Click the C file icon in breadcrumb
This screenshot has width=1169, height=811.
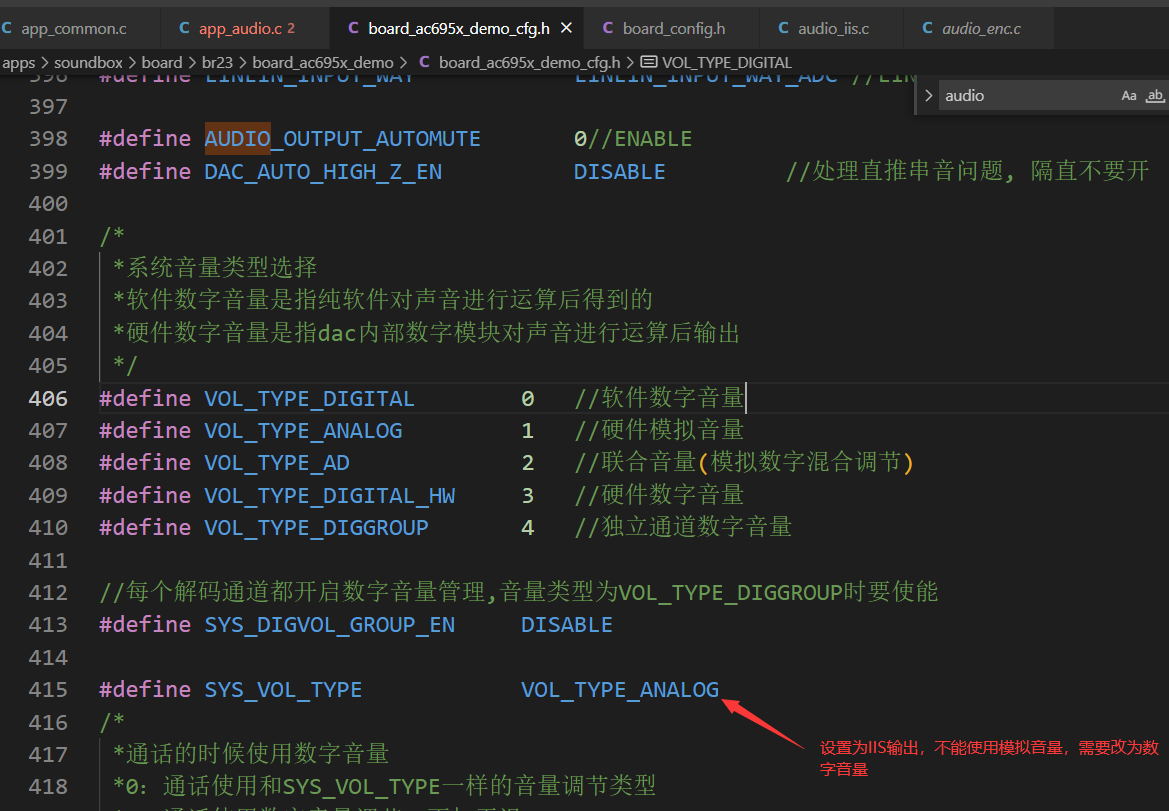pos(424,62)
